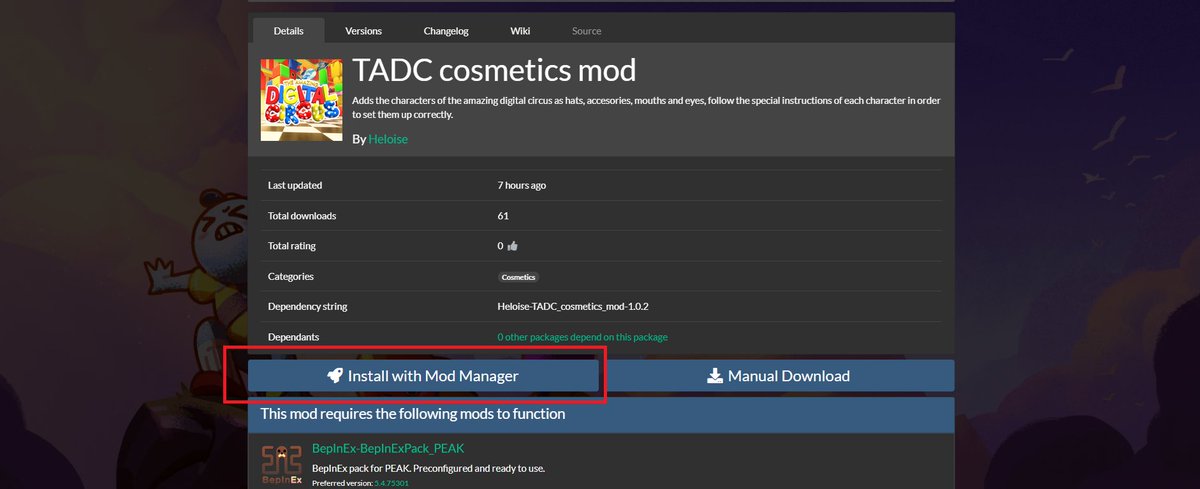Click the Cosmetics category tag
This screenshot has width=1200, height=489.
click(x=519, y=276)
